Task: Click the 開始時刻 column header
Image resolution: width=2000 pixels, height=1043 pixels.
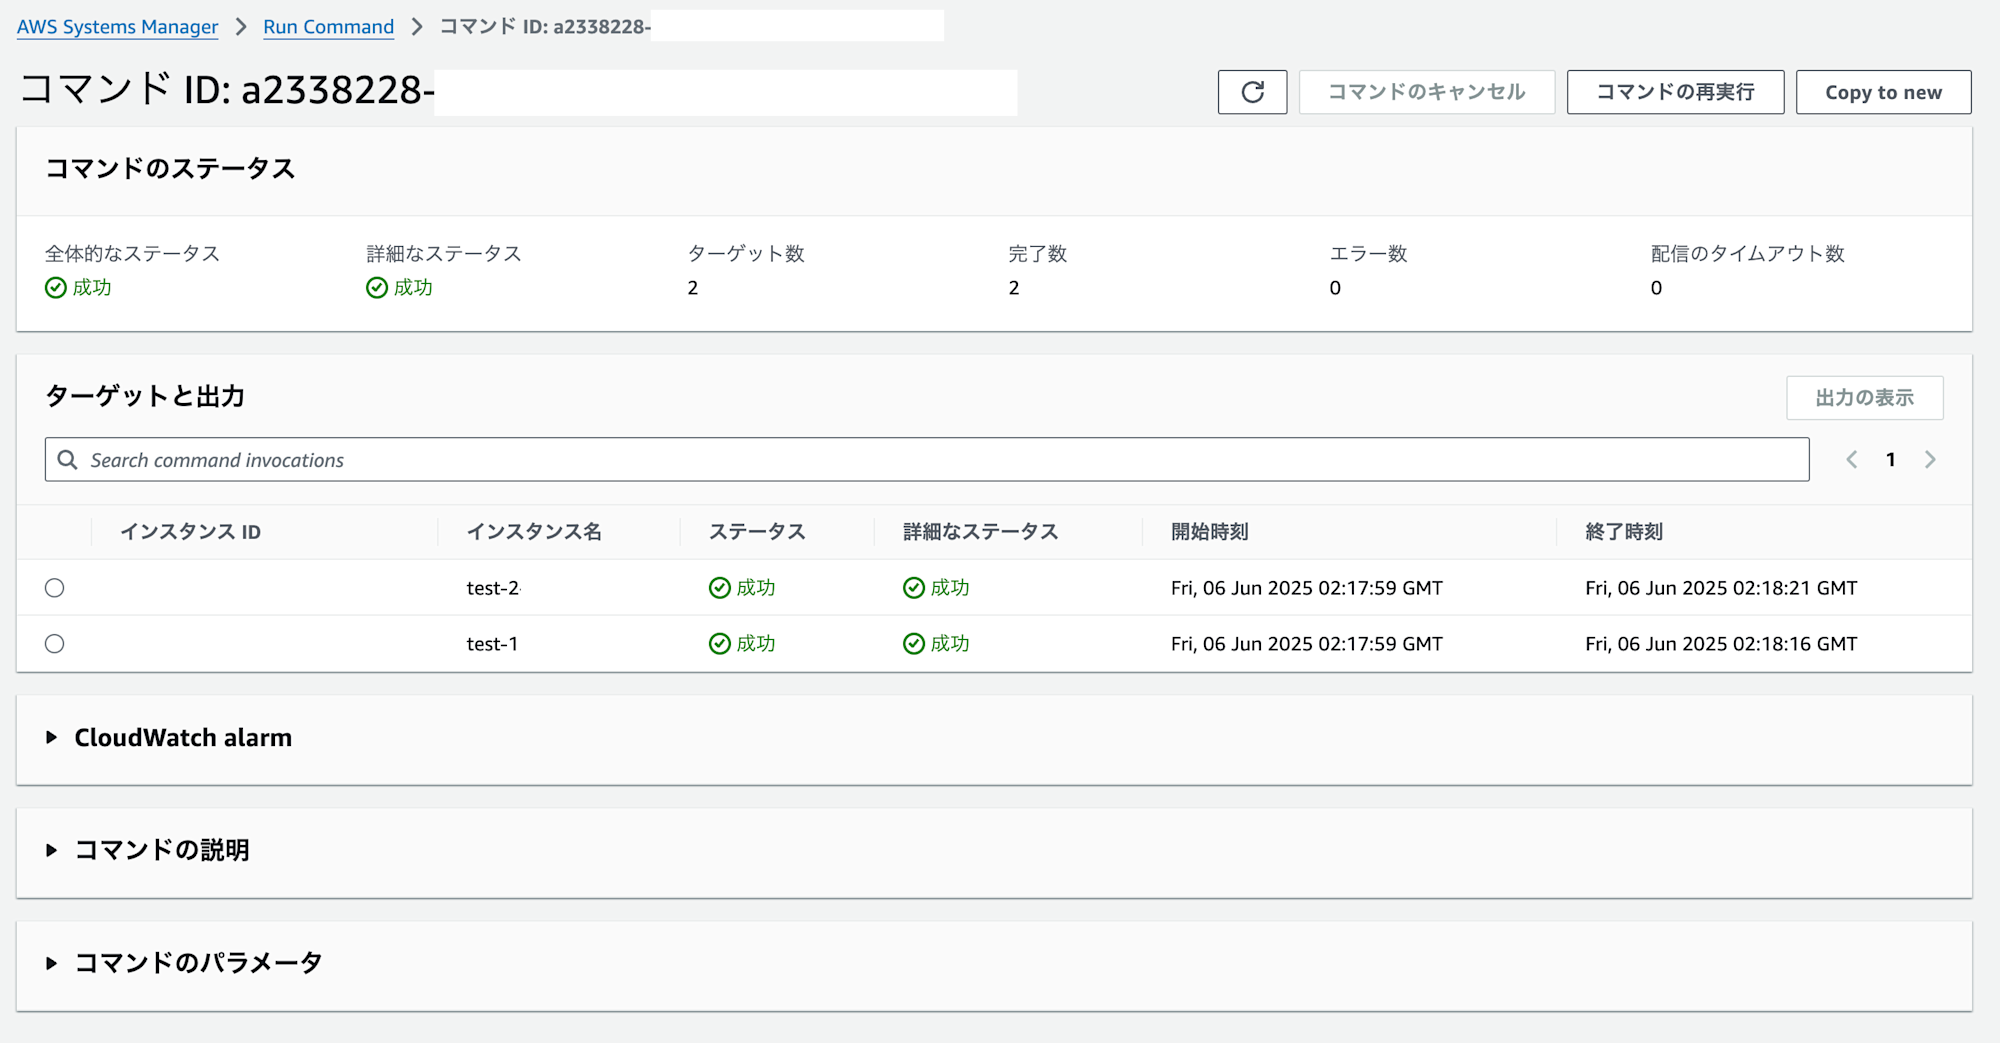Action: [1209, 532]
